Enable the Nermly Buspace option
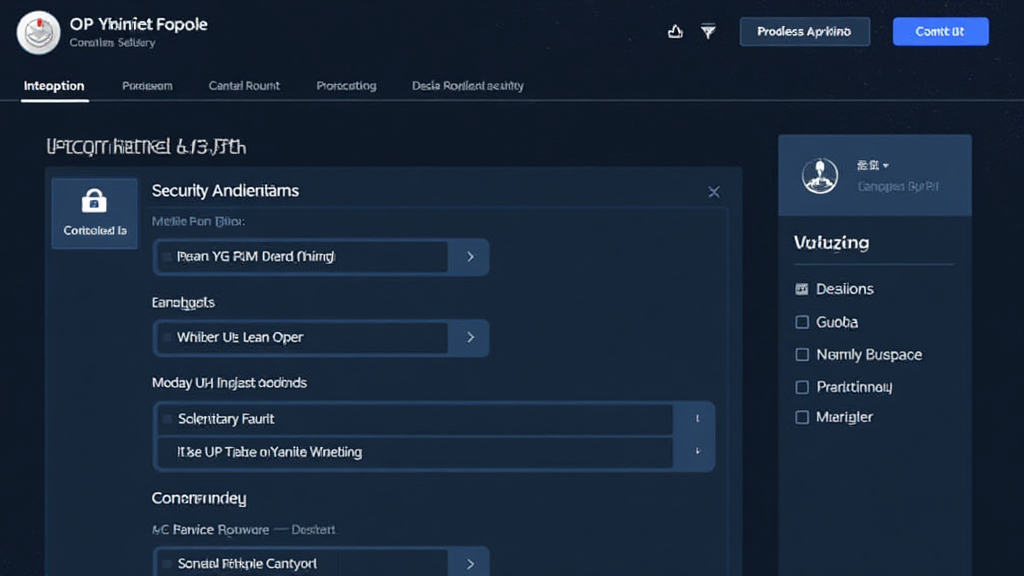The image size is (1024, 576). [x=801, y=354]
